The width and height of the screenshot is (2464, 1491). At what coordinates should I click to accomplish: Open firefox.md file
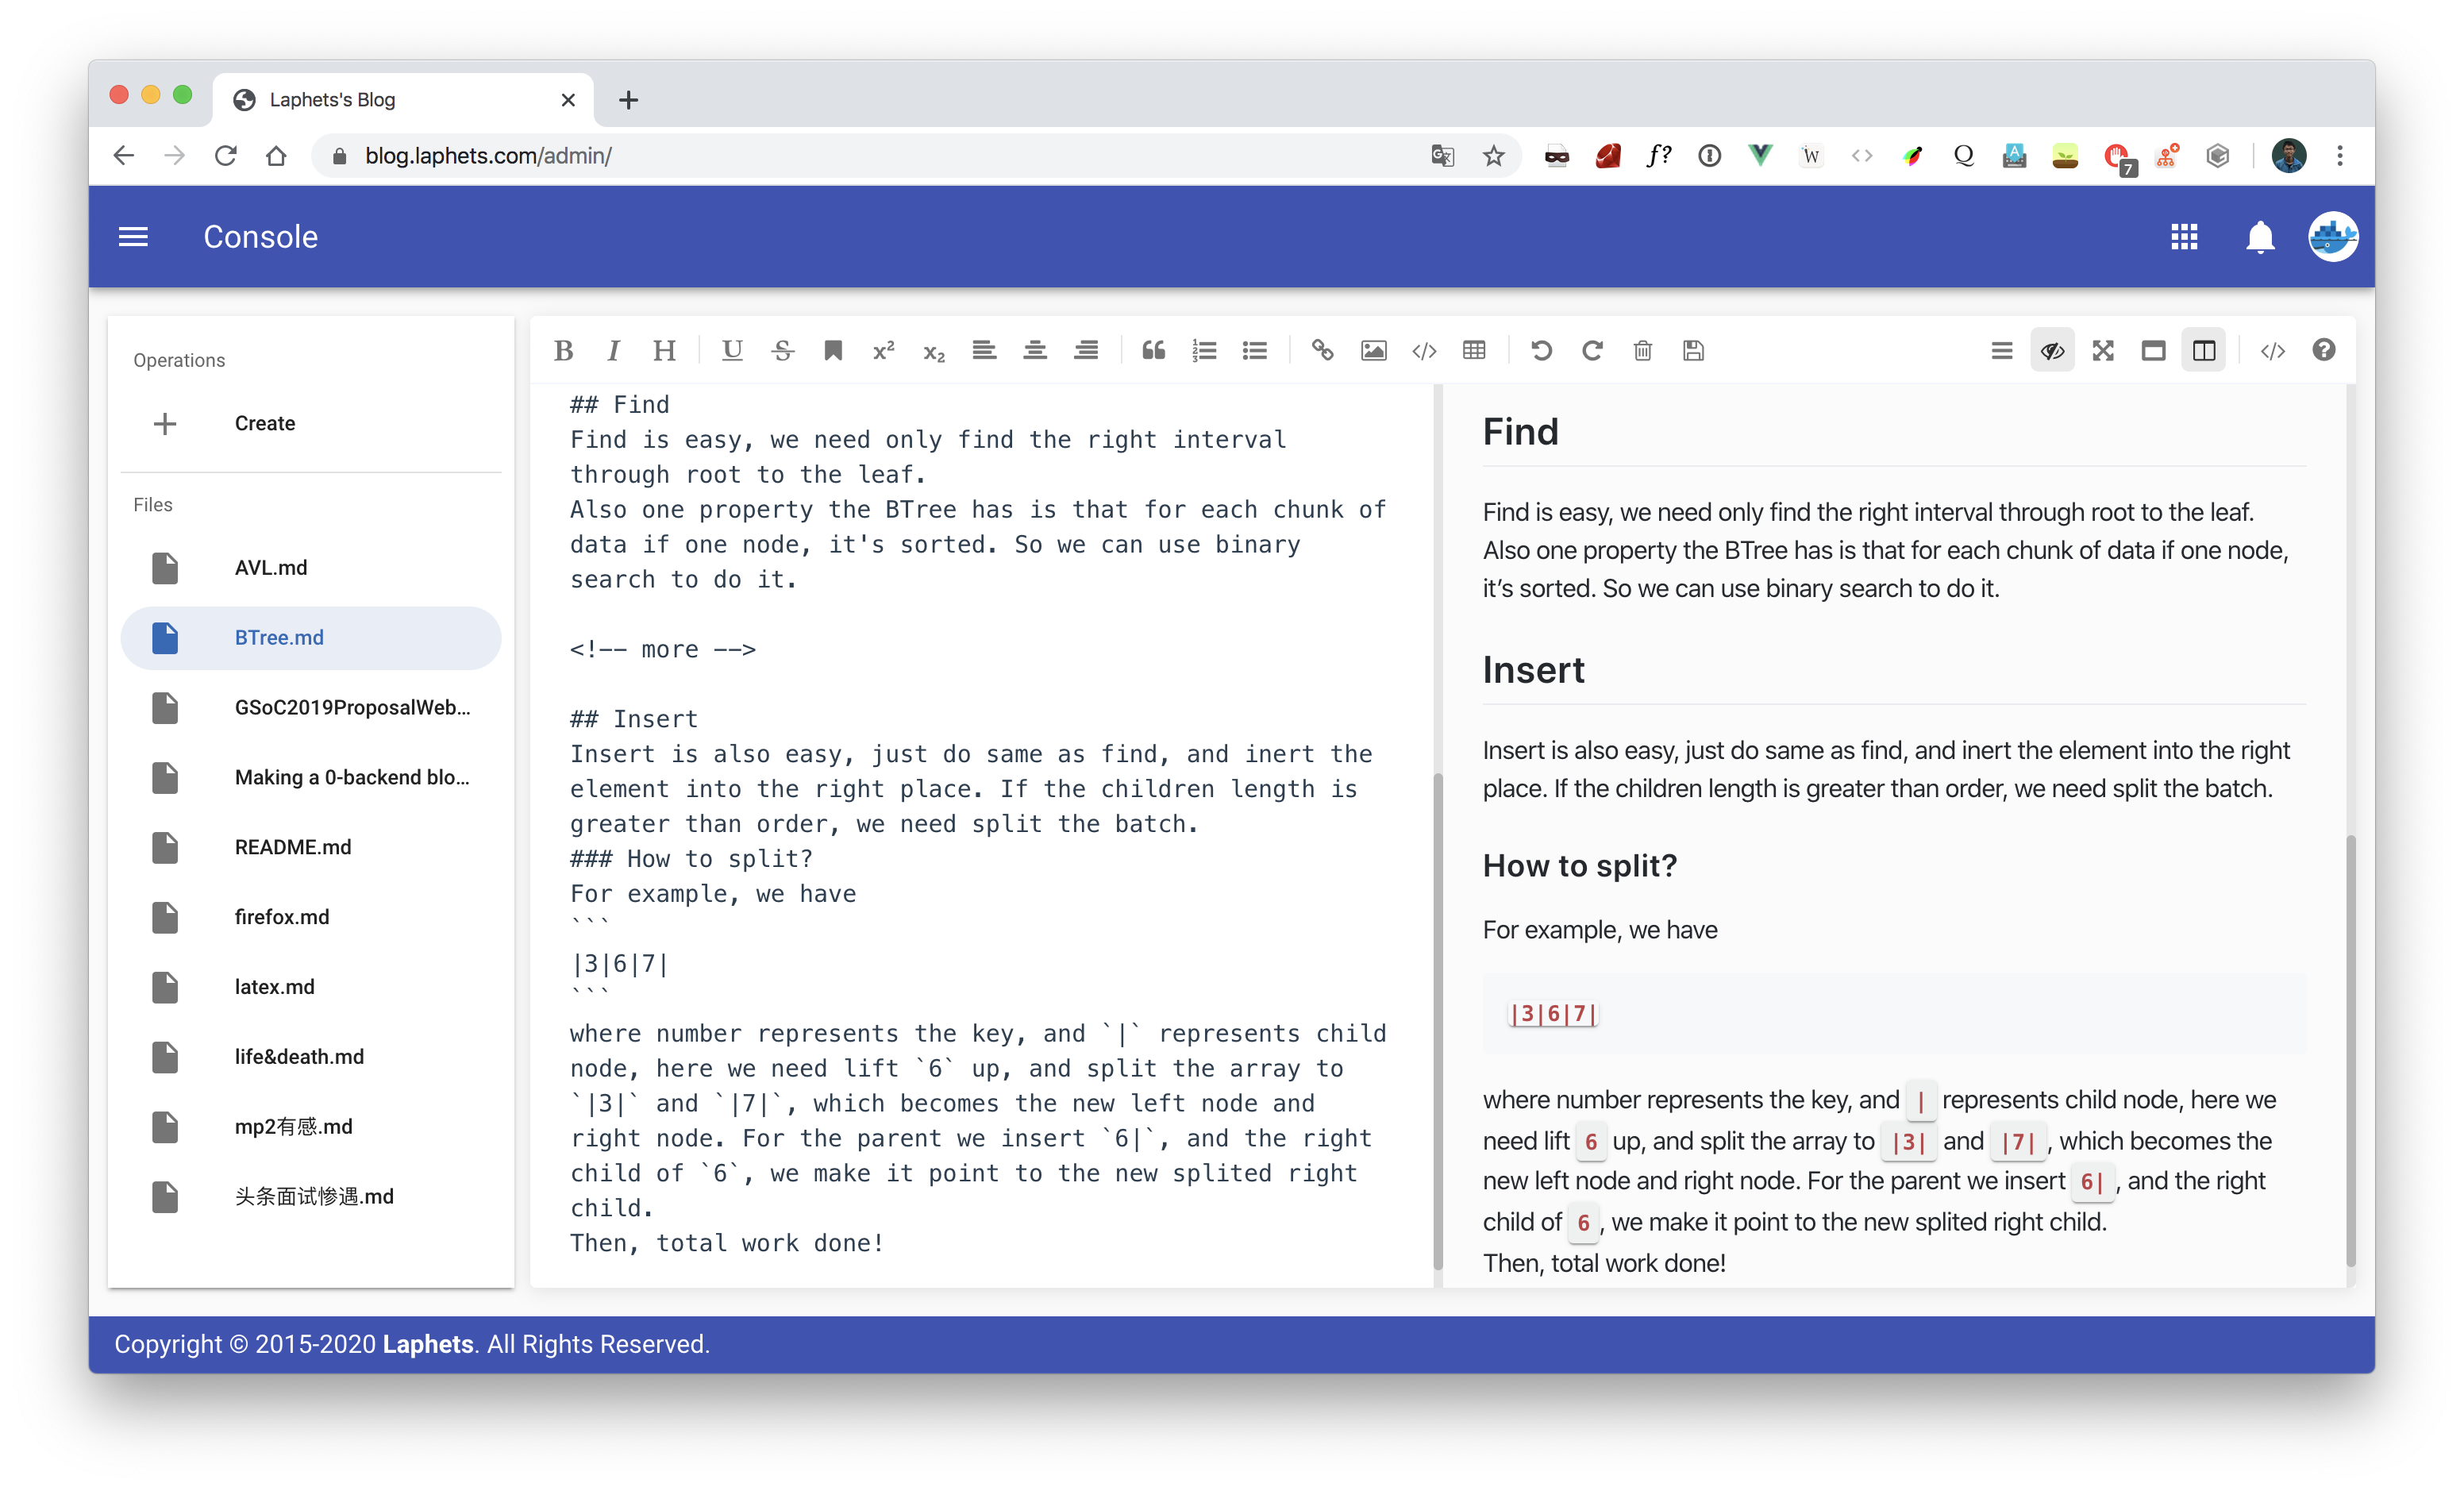(x=310, y=917)
